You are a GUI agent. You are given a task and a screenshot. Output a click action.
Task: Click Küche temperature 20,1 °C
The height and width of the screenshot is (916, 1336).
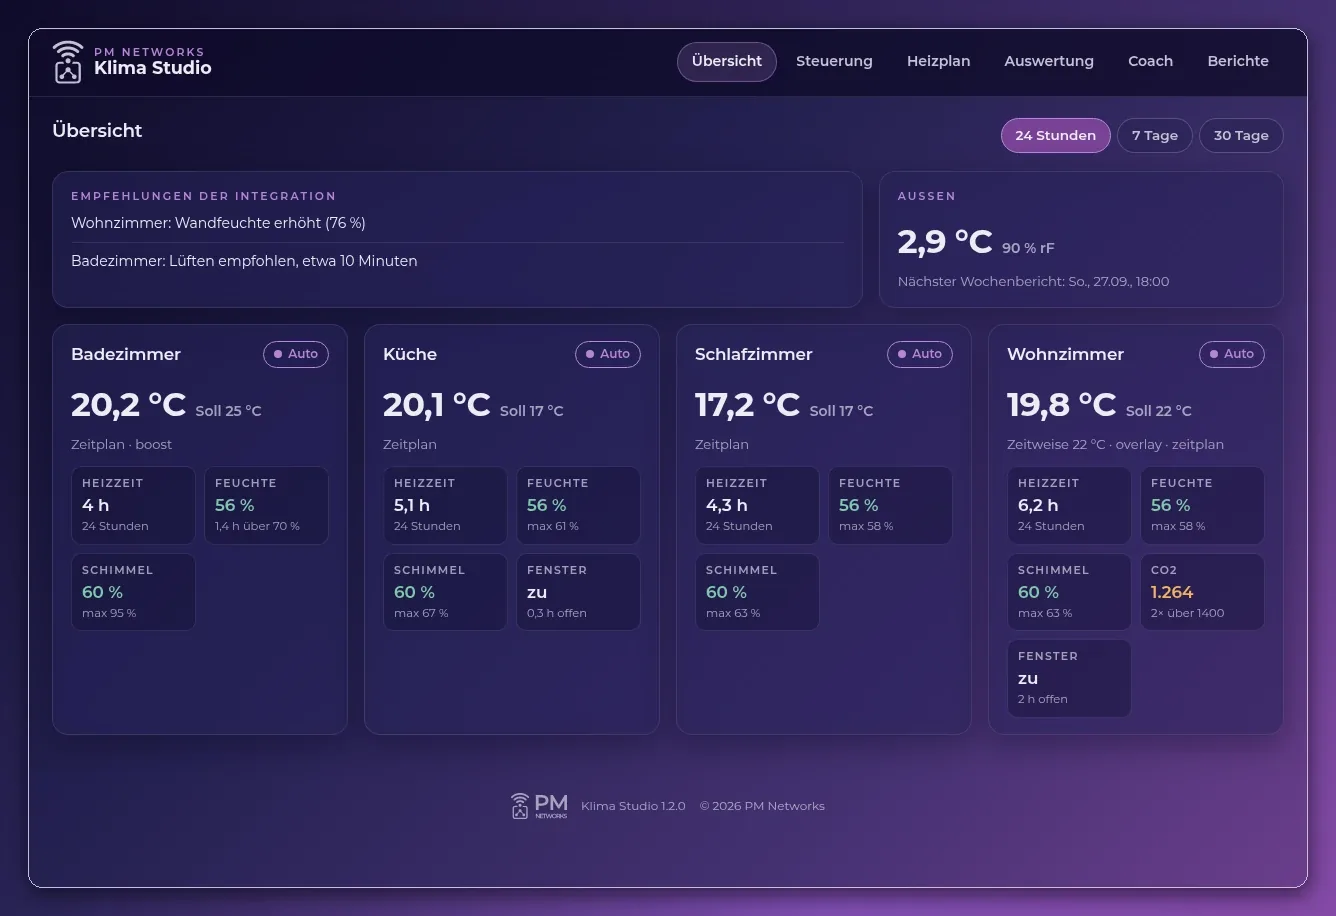pyautogui.click(x=437, y=405)
